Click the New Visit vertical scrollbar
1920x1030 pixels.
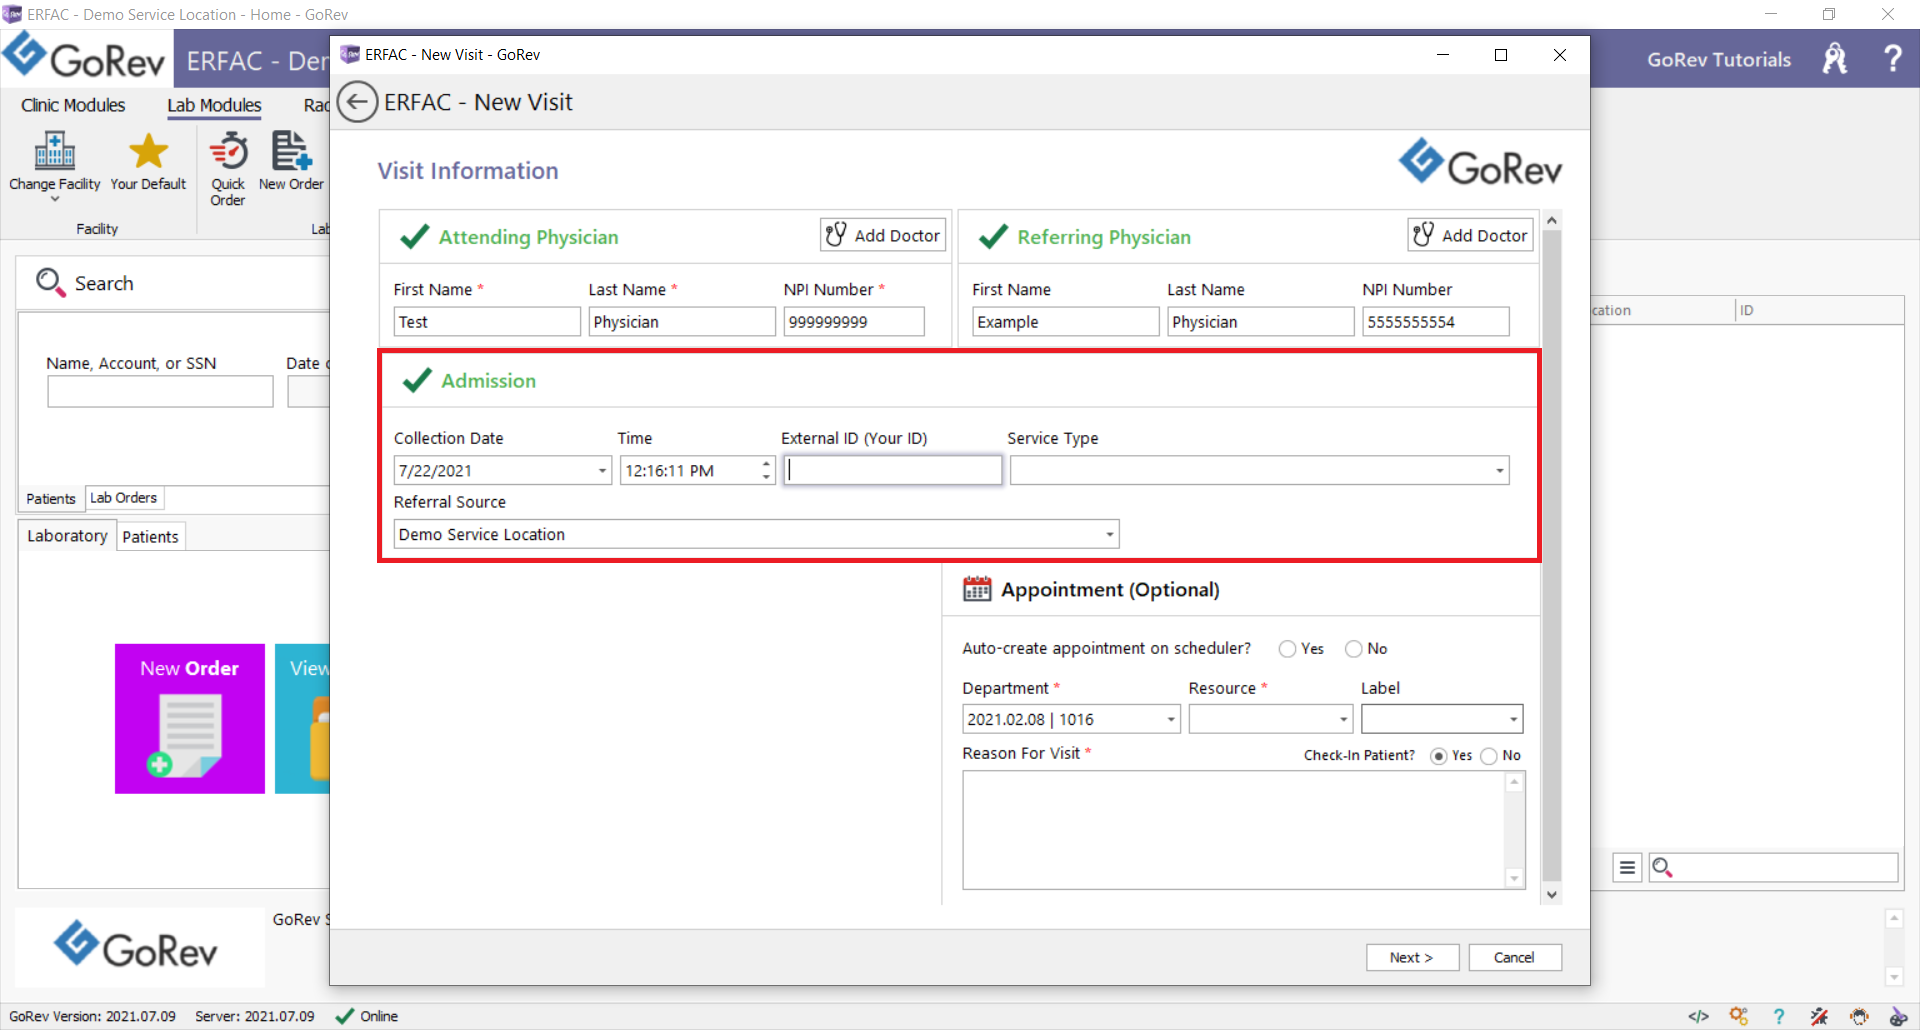coord(1552,555)
